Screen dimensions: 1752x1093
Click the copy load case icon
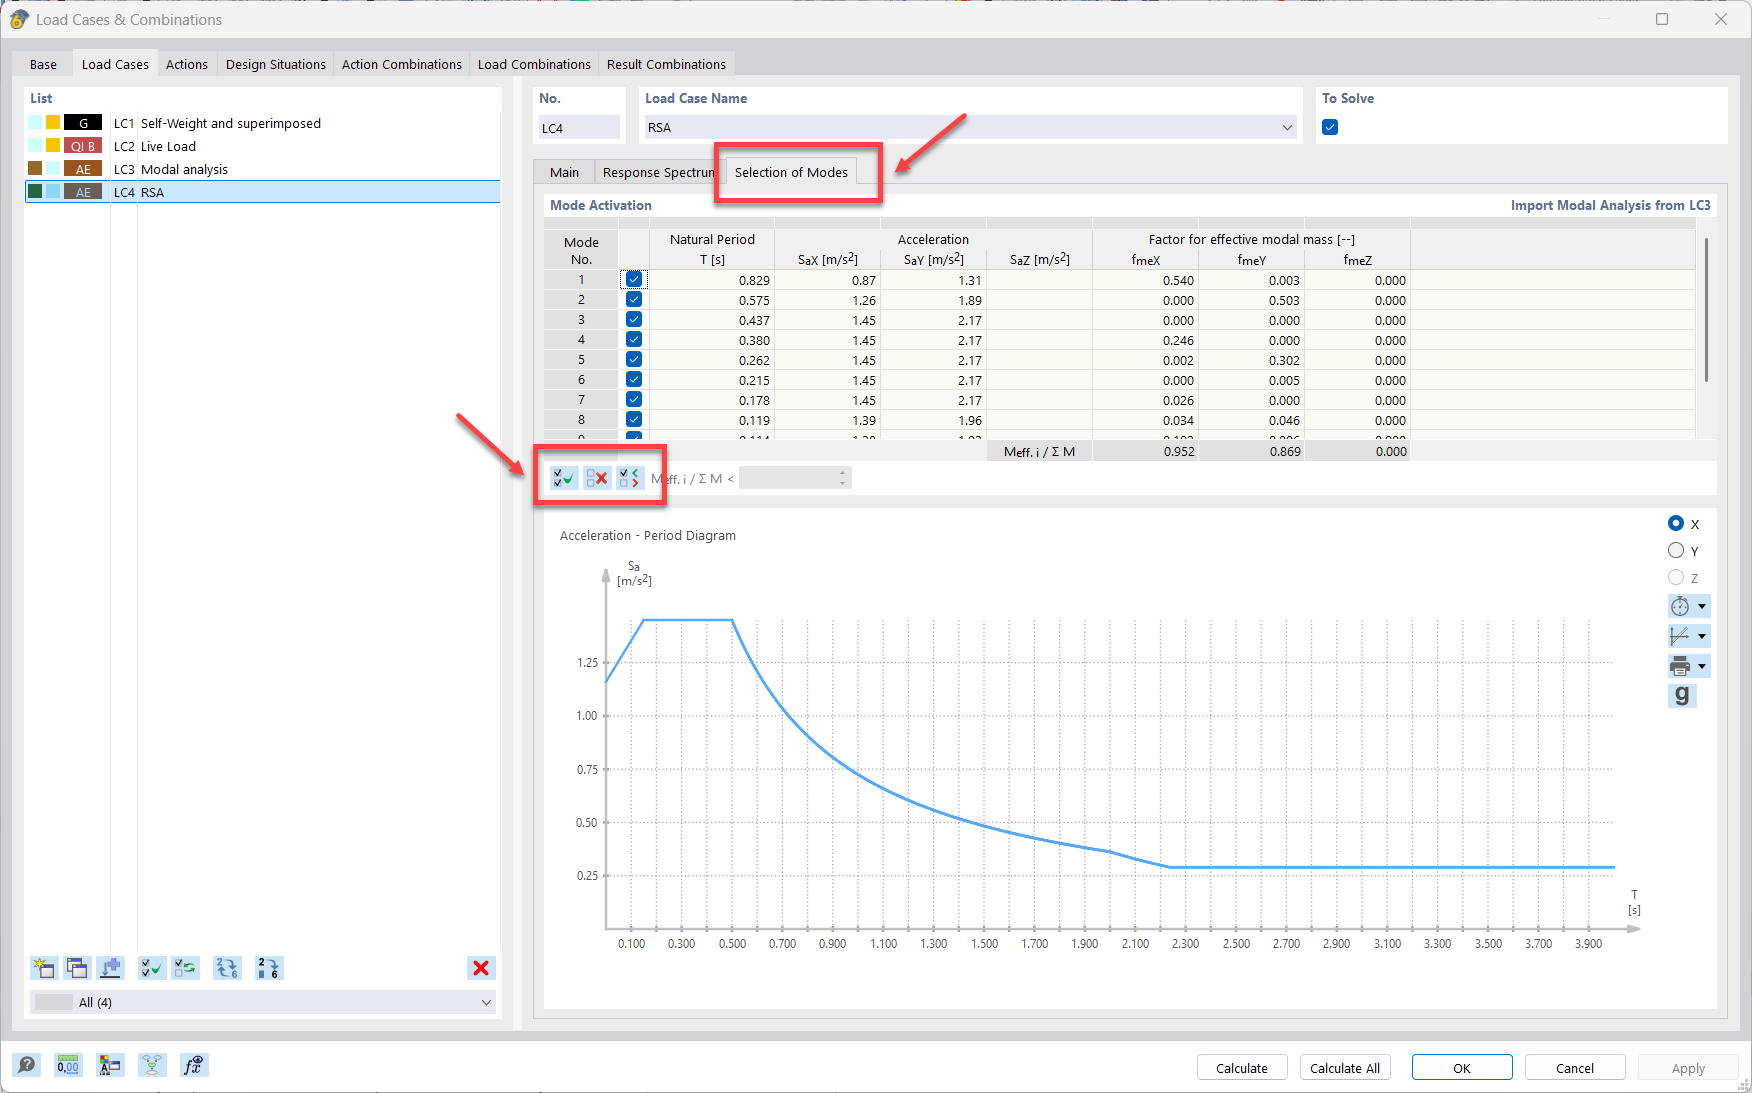click(x=77, y=968)
